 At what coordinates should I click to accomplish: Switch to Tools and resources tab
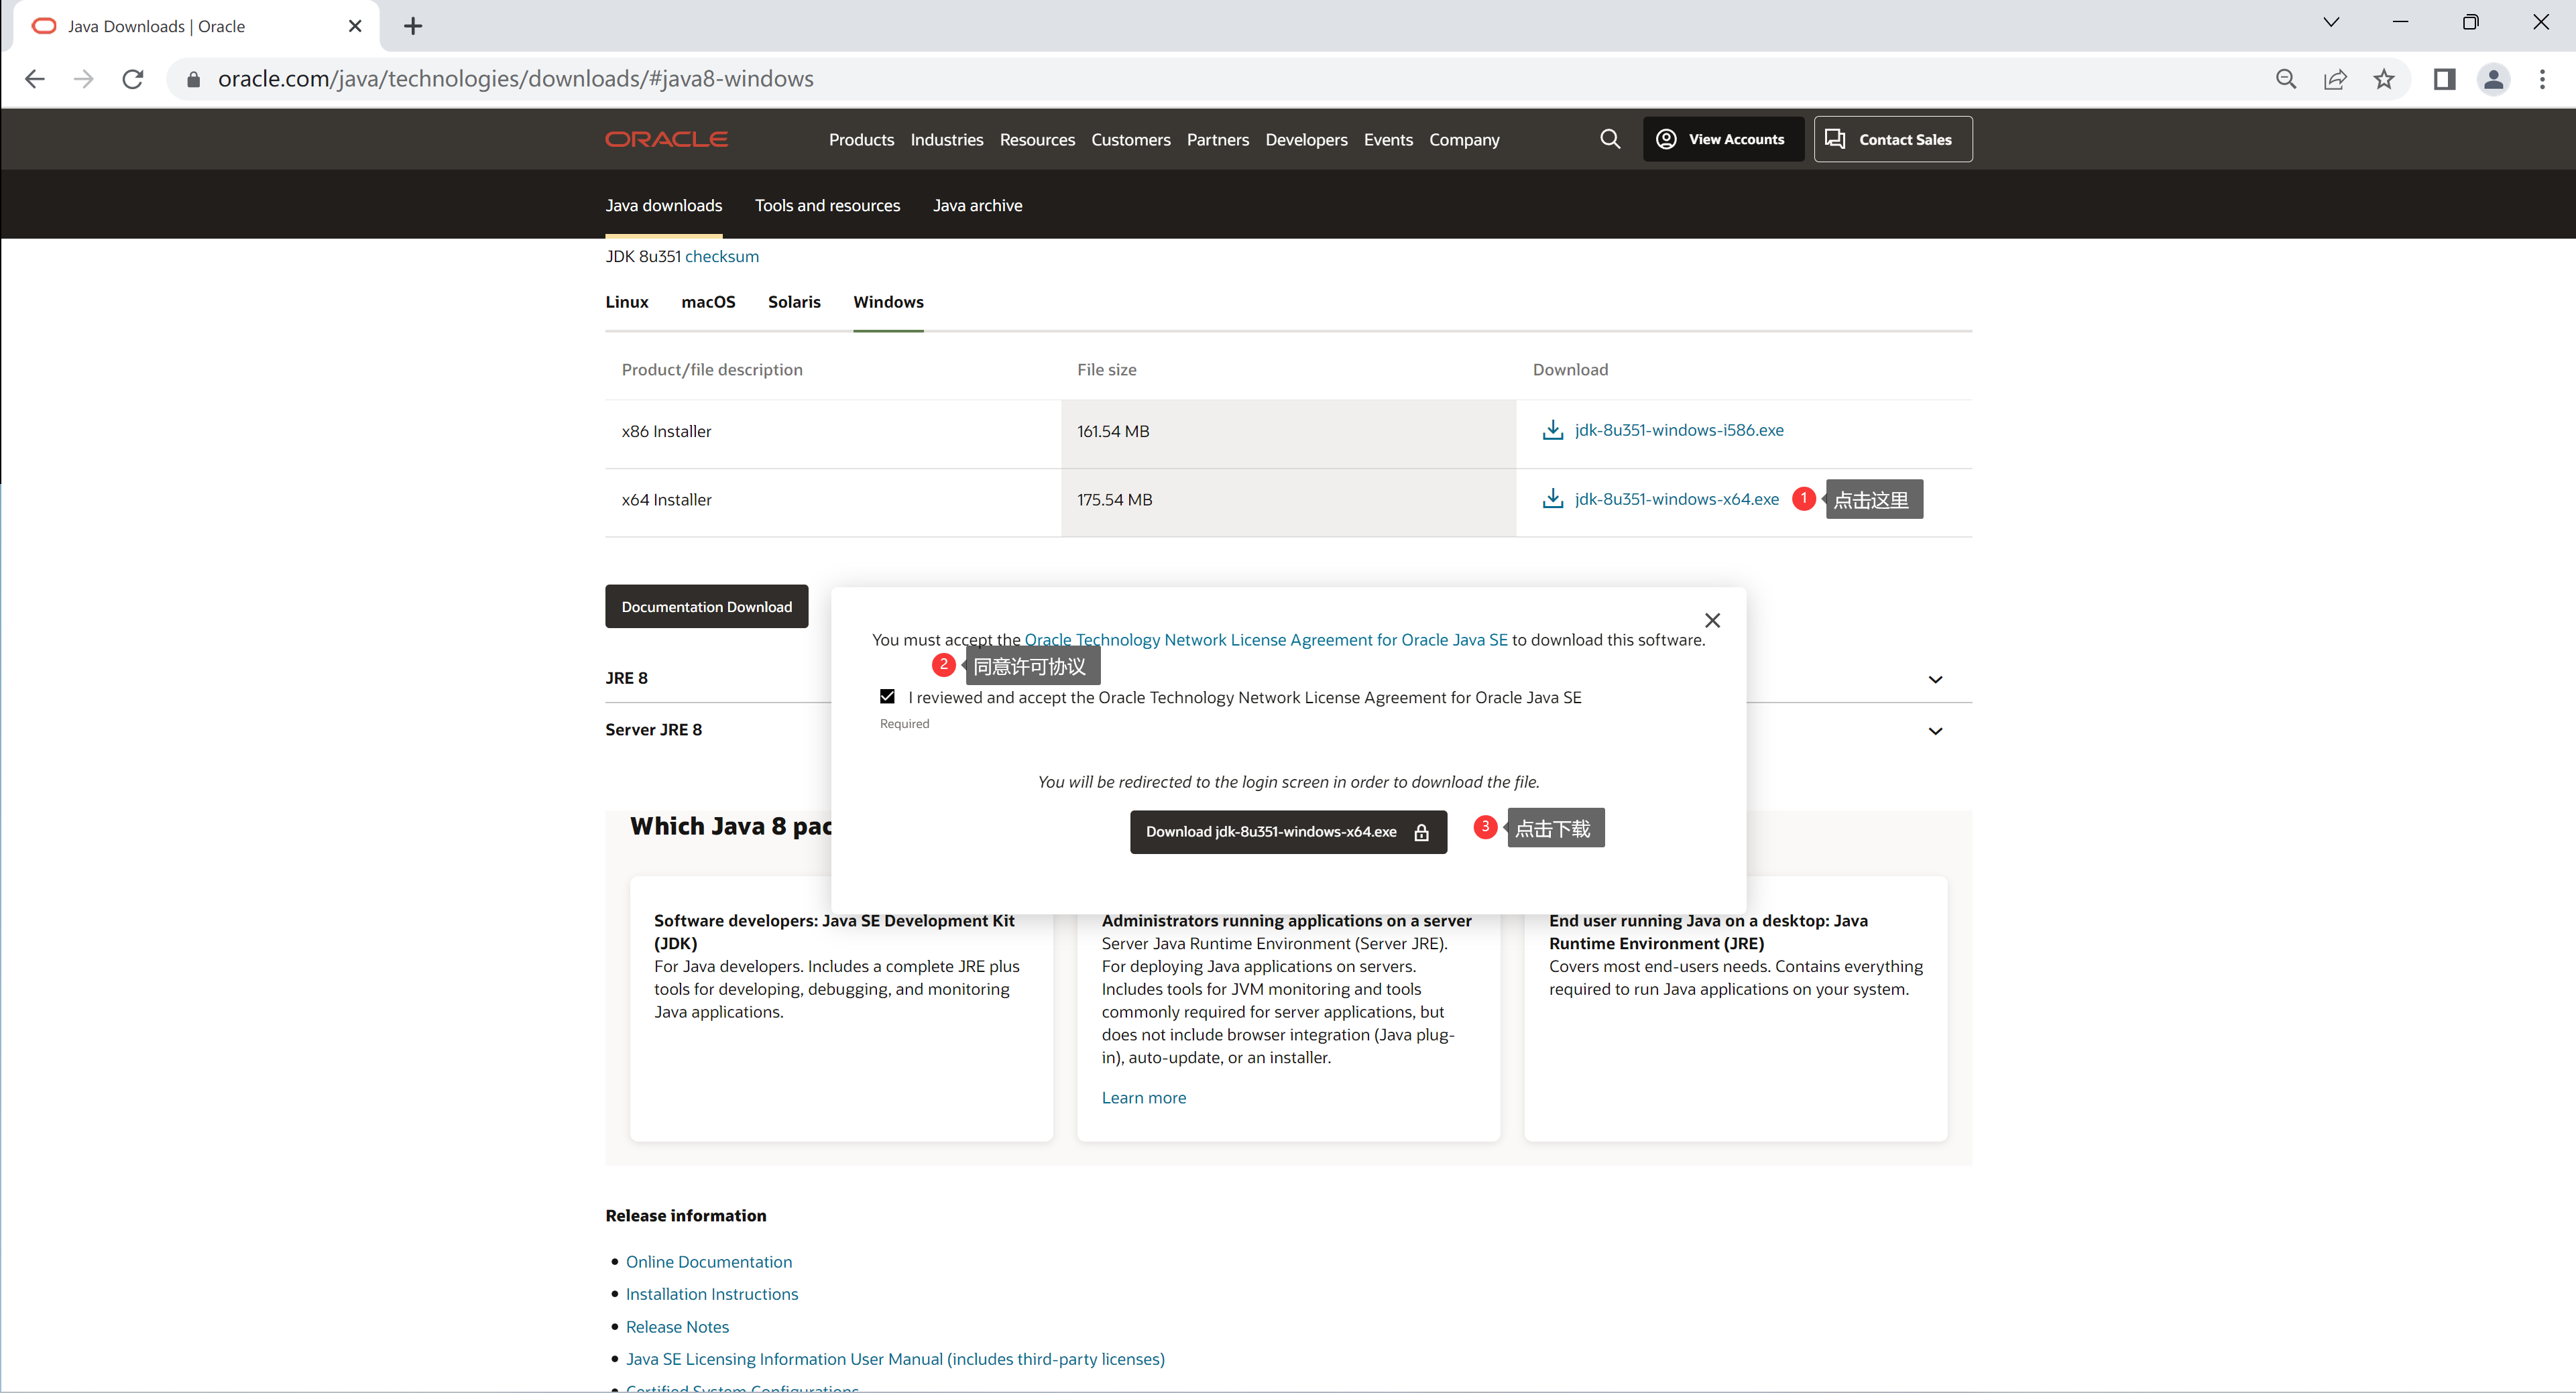click(827, 205)
